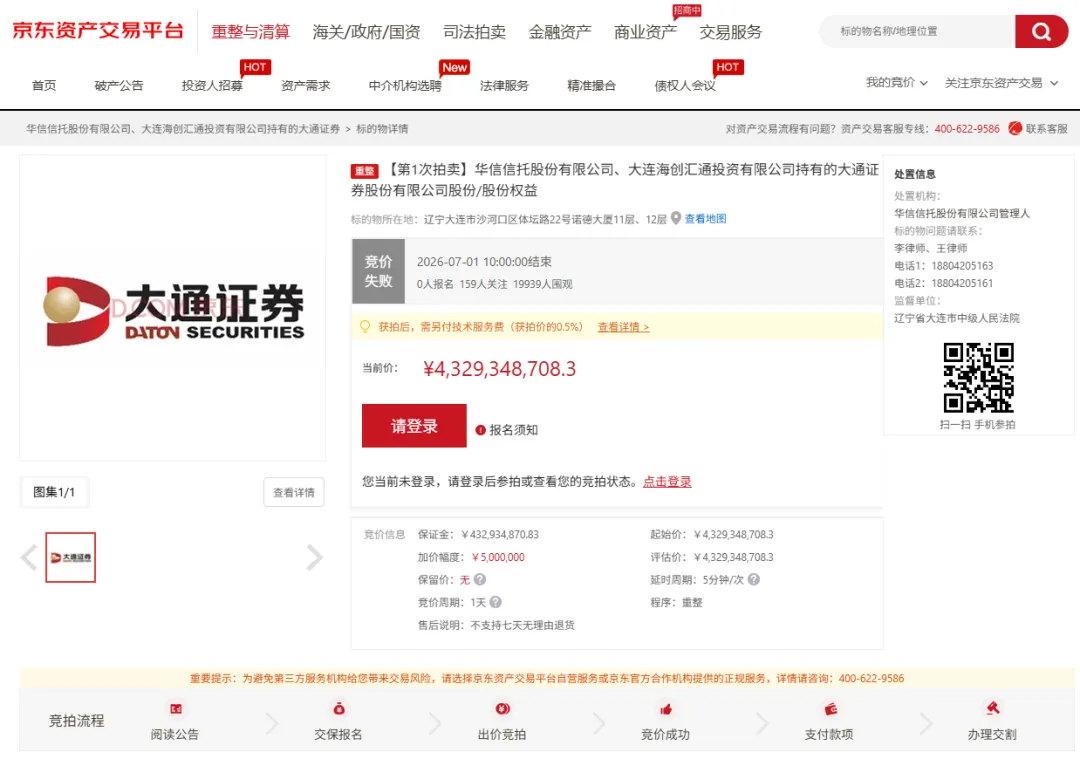Click the red search magnifier button
This screenshot has height=759, width=1080.
tap(1041, 31)
